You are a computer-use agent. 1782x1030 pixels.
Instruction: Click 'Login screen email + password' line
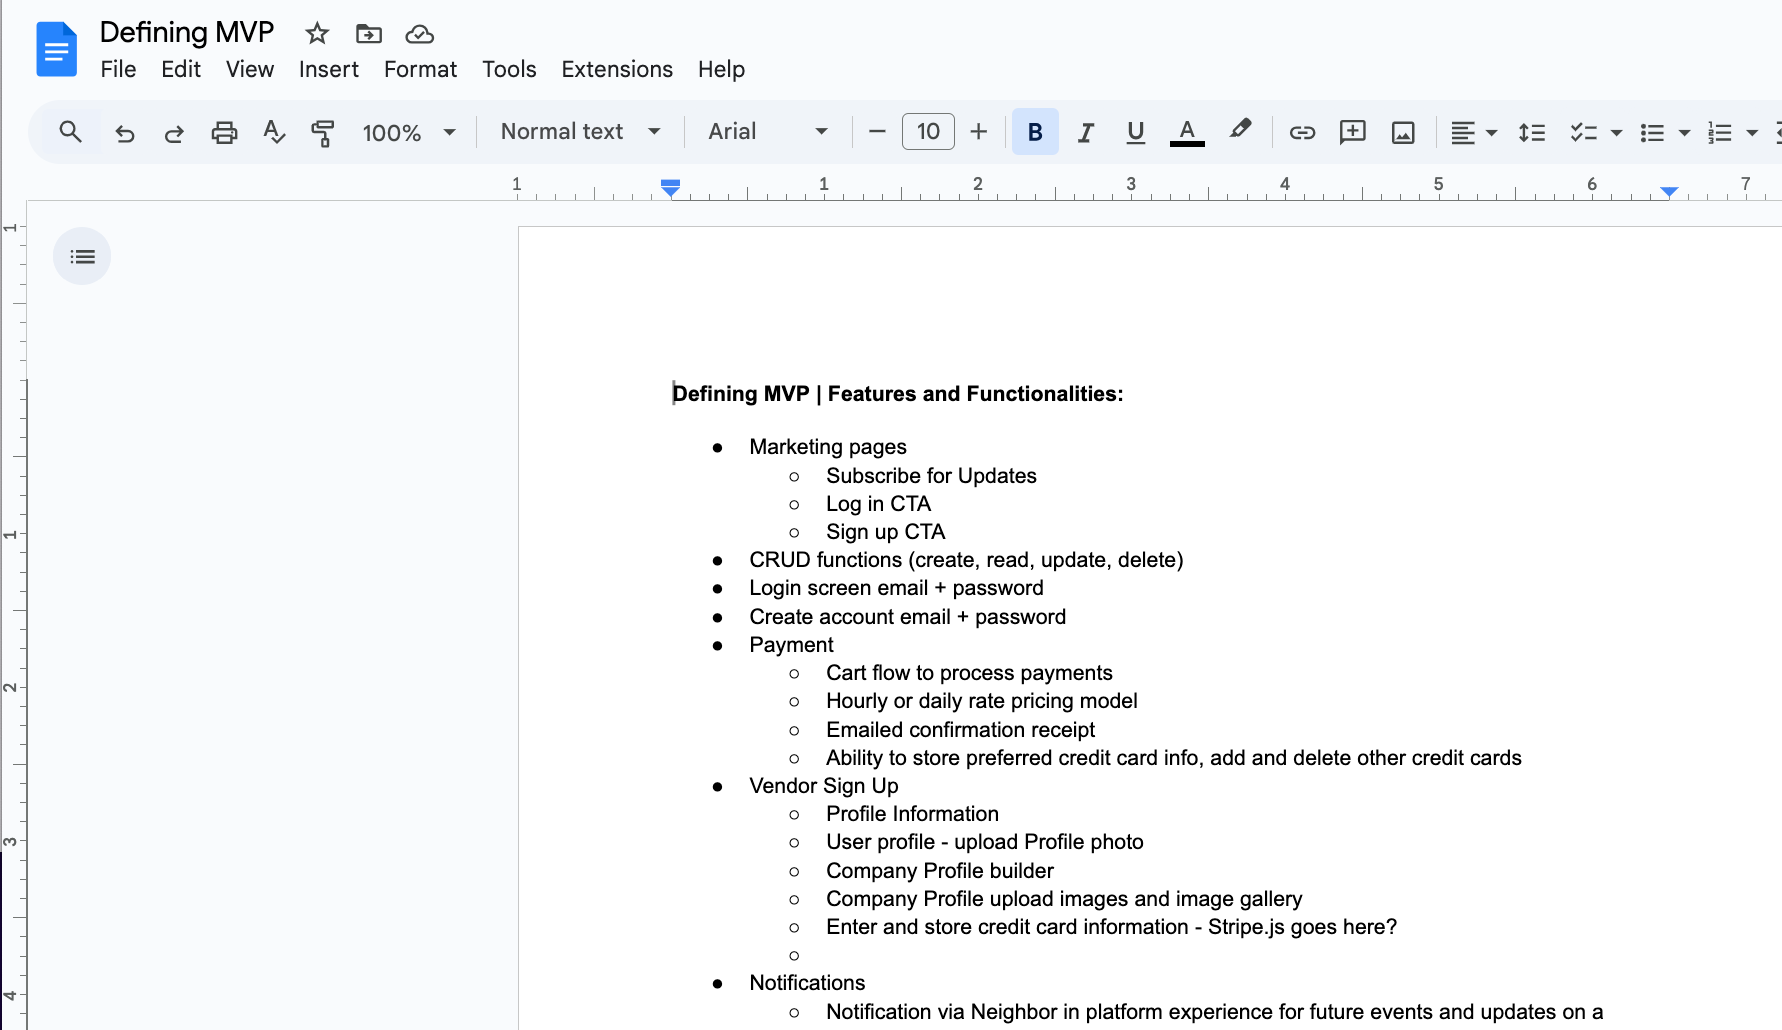pyautogui.click(x=896, y=588)
